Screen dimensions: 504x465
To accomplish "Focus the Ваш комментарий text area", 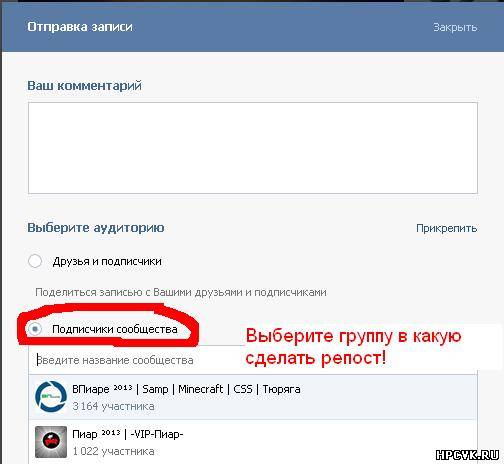I will (253, 148).
